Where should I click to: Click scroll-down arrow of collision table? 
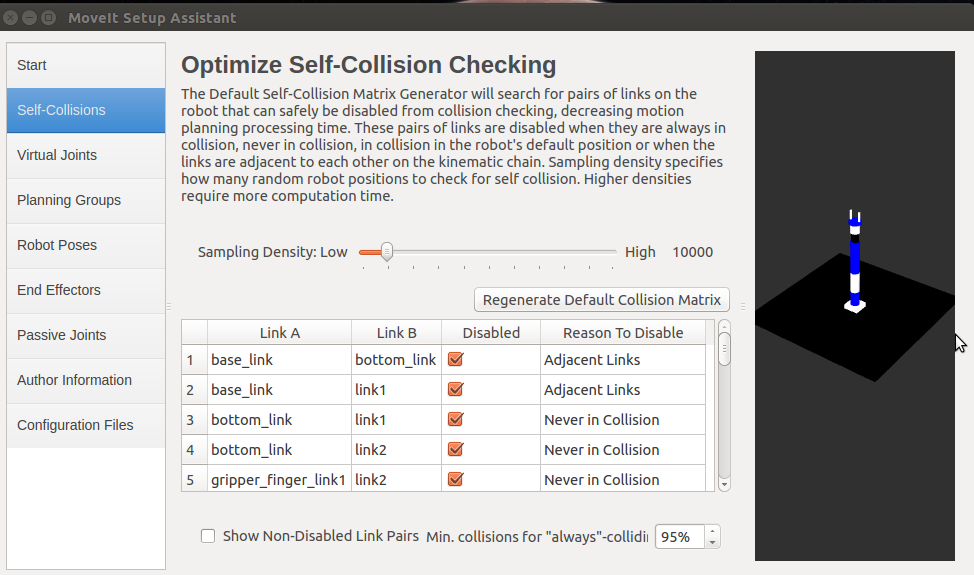[724, 484]
